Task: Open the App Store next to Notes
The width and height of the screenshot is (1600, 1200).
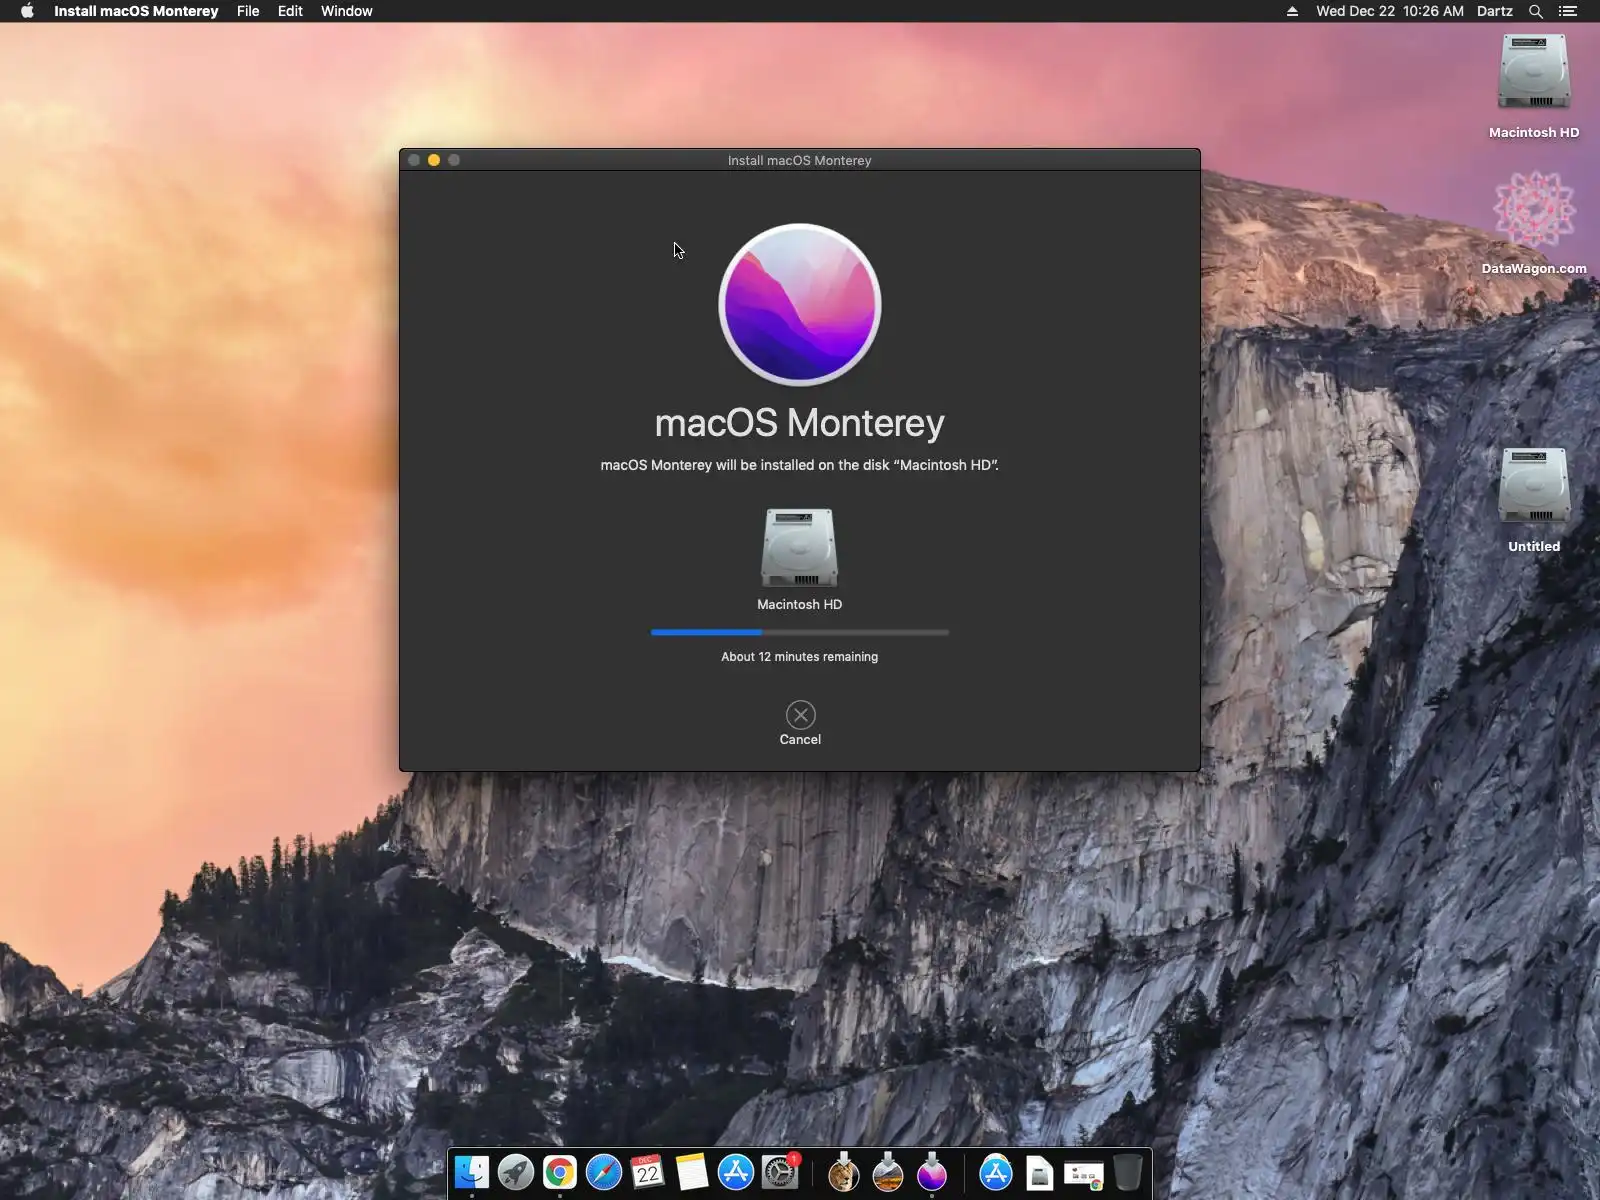Action: (736, 1172)
